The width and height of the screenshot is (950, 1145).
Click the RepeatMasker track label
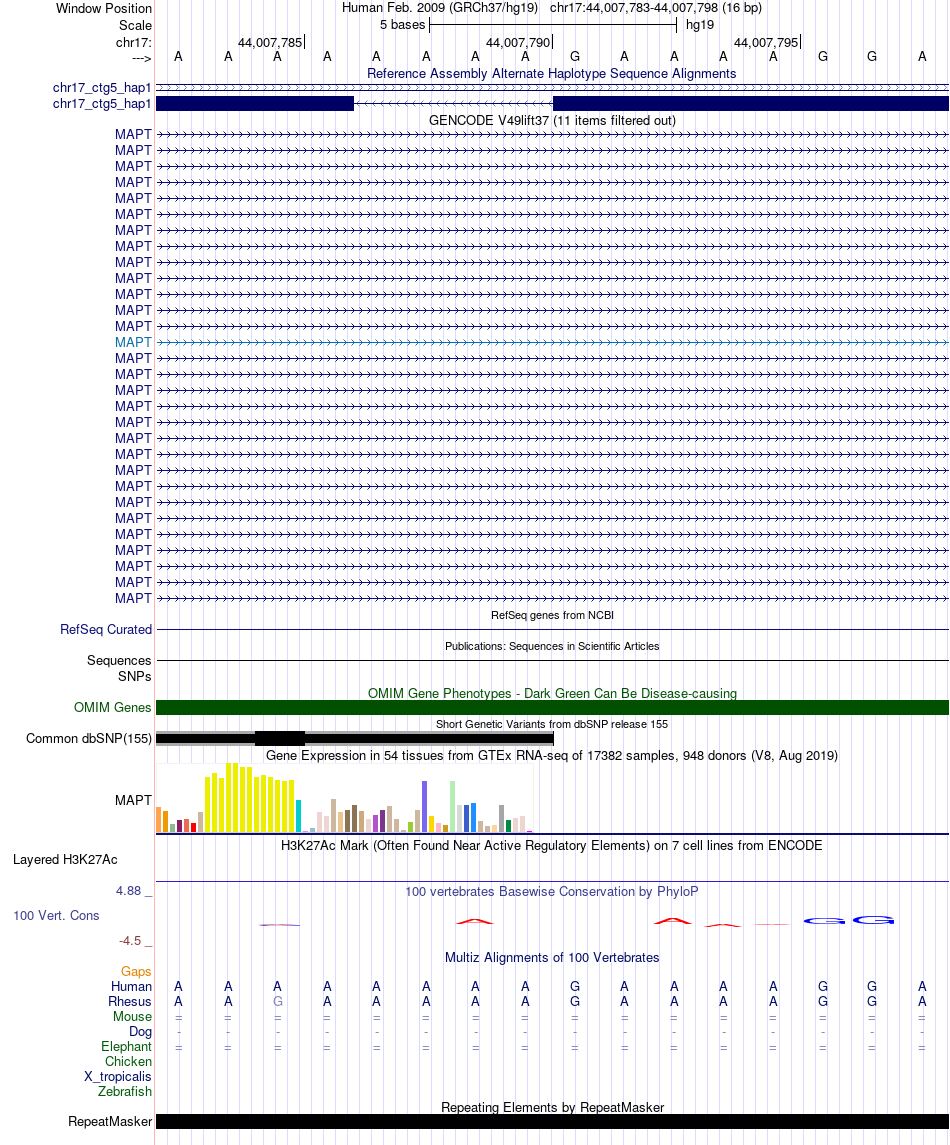coord(110,1122)
